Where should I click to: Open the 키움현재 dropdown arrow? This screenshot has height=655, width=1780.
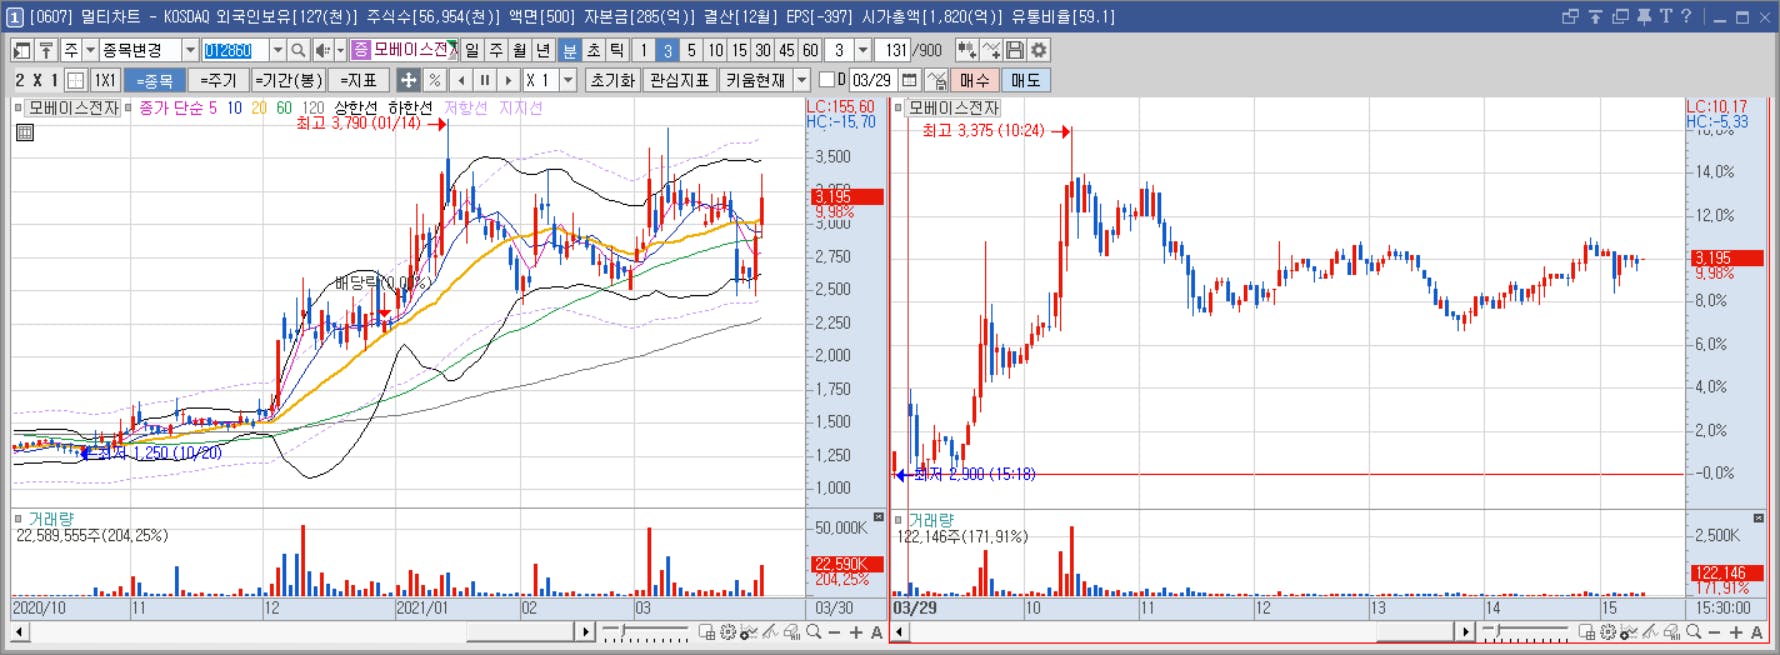pos(802,80)
